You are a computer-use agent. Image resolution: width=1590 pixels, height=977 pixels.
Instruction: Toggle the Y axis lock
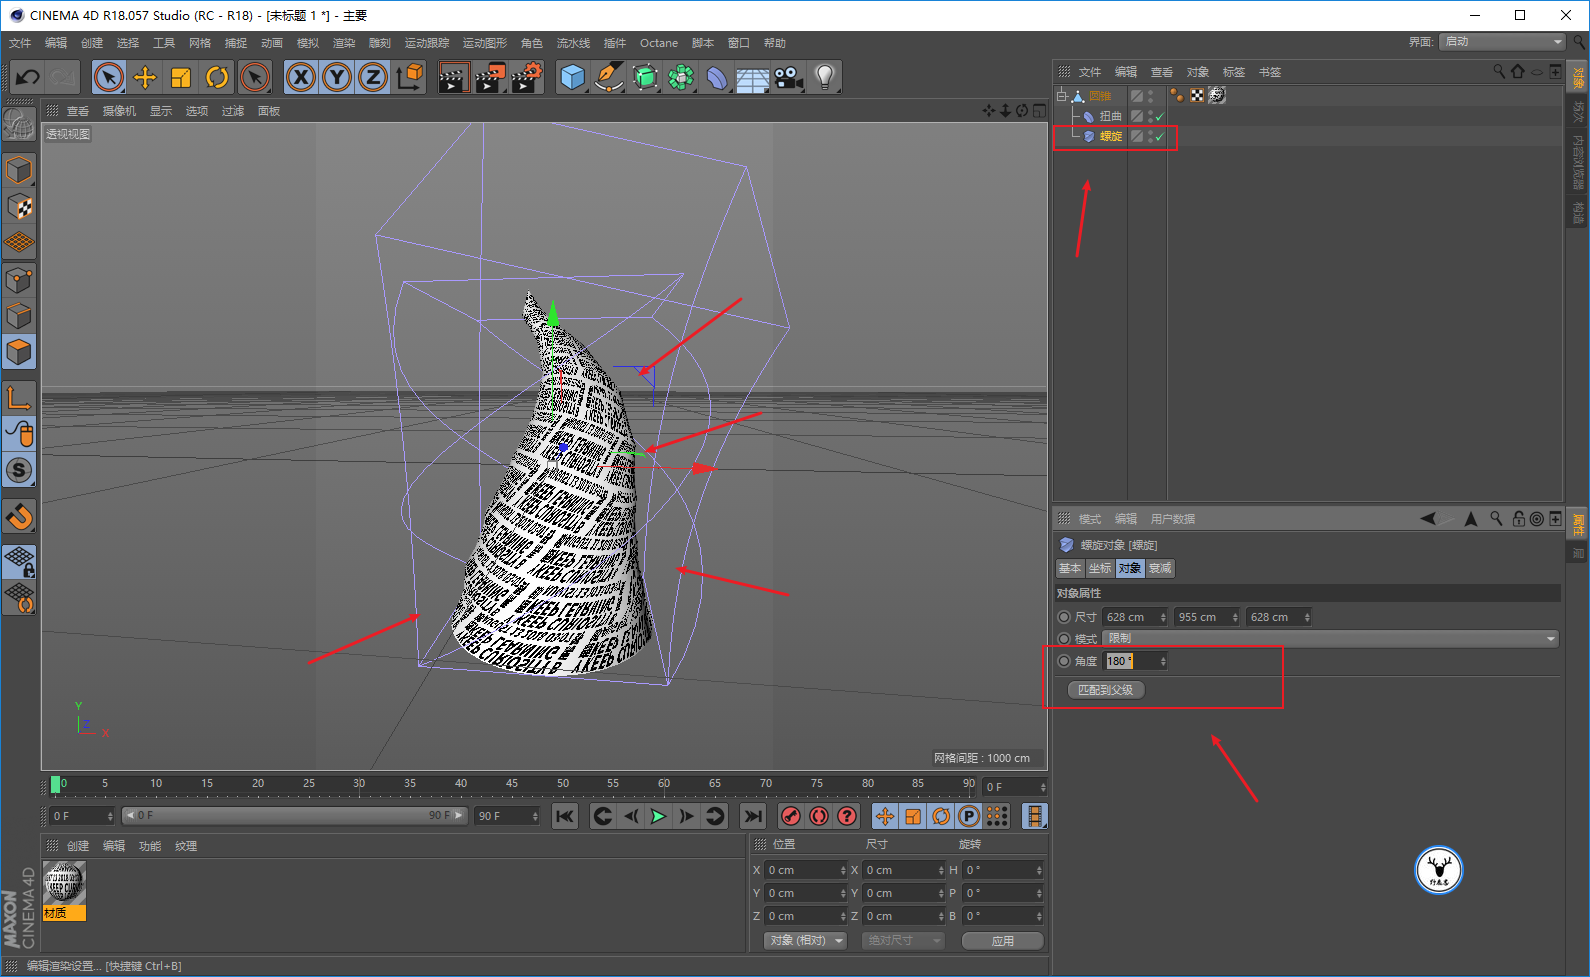[x=337, y=77]
